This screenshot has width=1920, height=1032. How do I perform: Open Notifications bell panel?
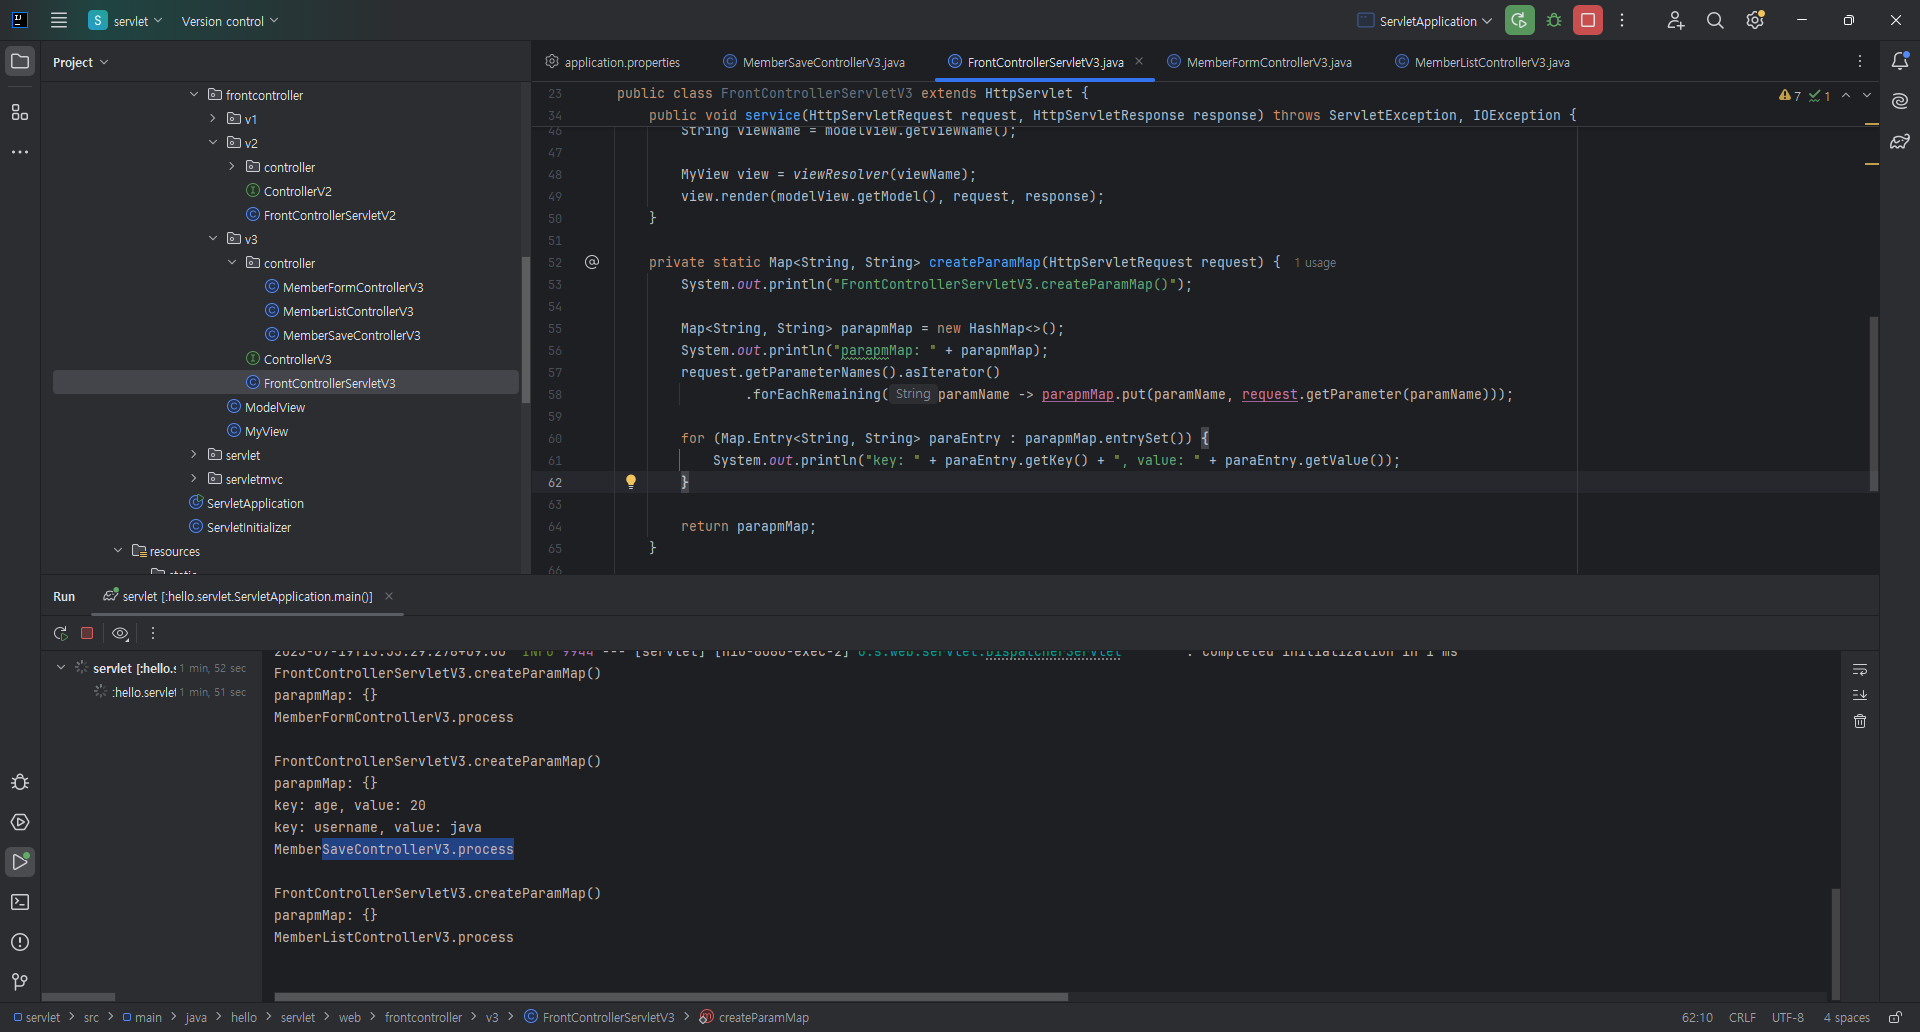(x=1900, y=61)
